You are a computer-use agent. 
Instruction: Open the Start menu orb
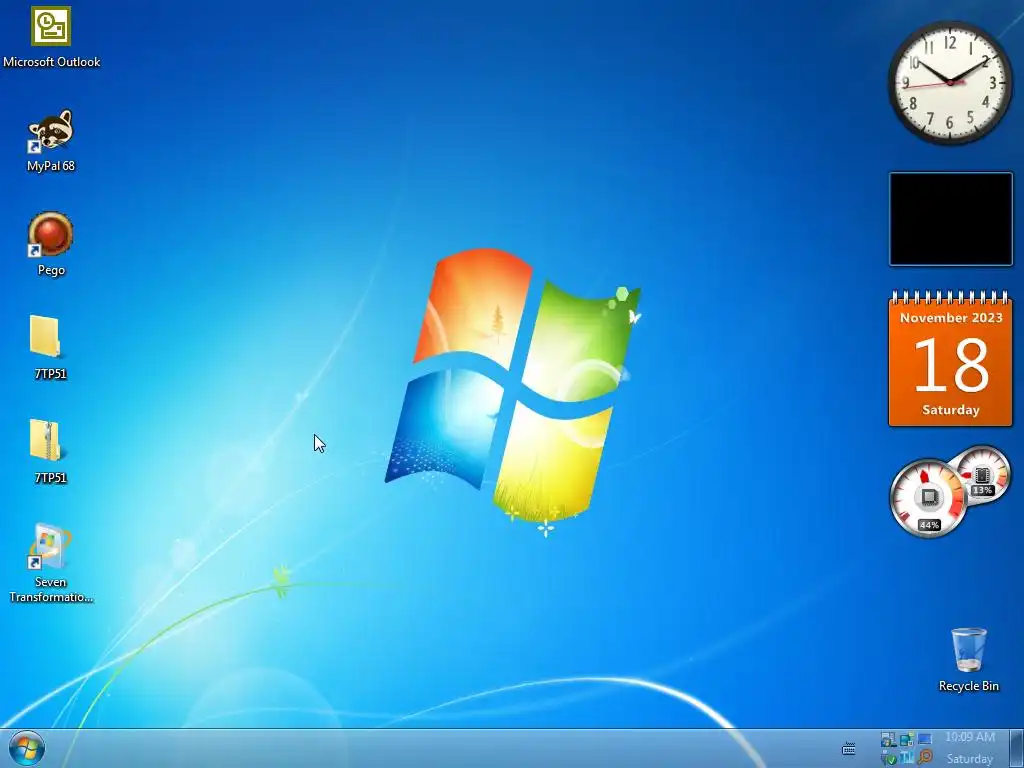27,748
